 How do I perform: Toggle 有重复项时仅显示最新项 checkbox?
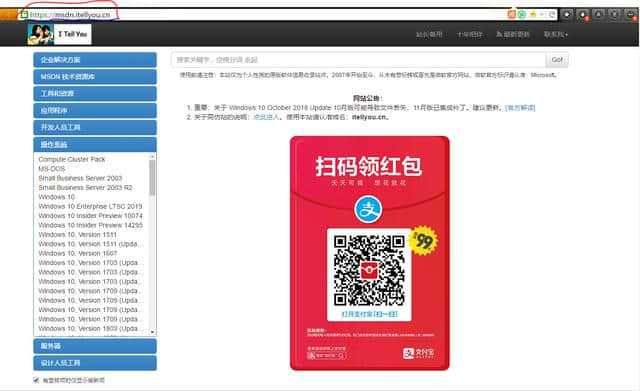tap(36, 380)
